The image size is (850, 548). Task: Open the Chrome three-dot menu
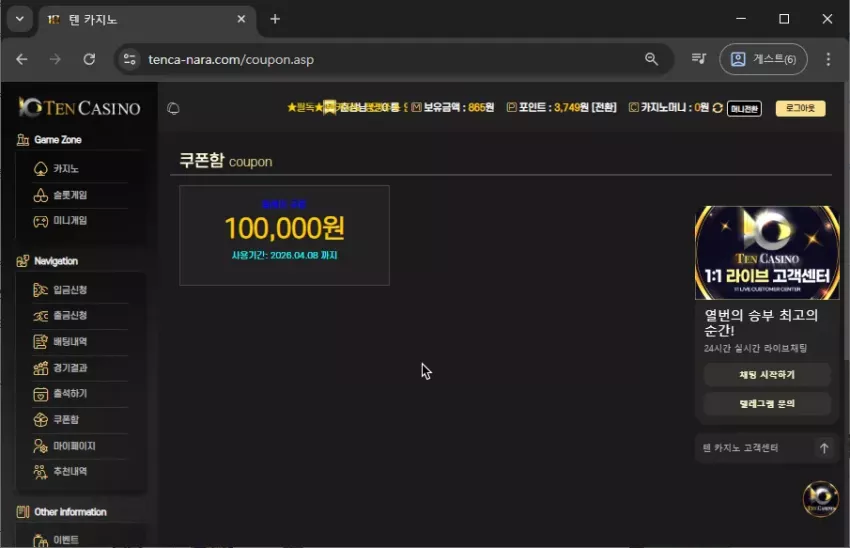pos(828,59)
